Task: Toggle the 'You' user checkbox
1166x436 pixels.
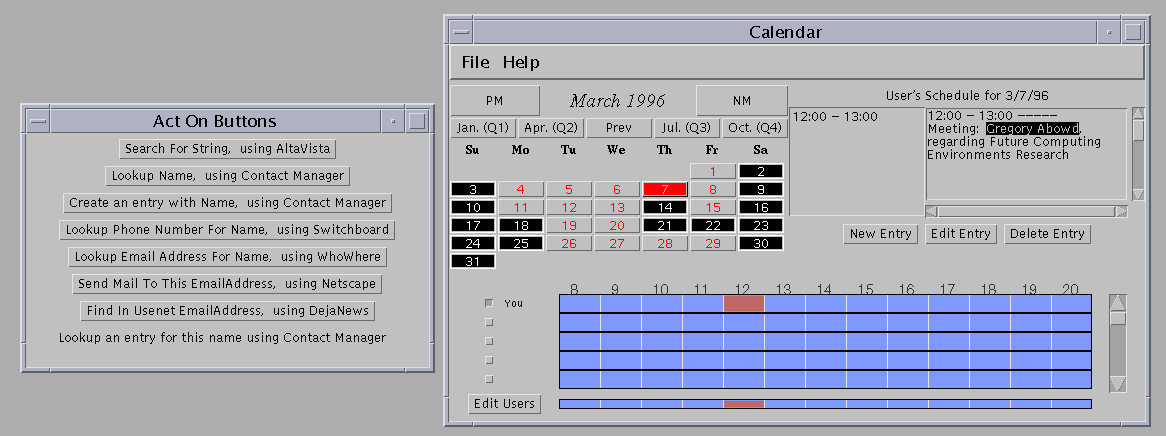Action: point(489,303)
